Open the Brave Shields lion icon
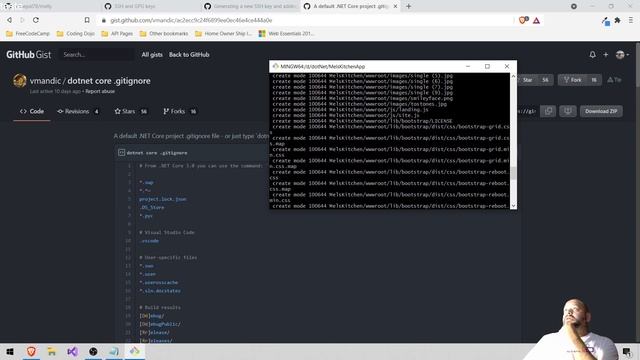The height and width of the screenshot is (360, 640). [522, 20]
